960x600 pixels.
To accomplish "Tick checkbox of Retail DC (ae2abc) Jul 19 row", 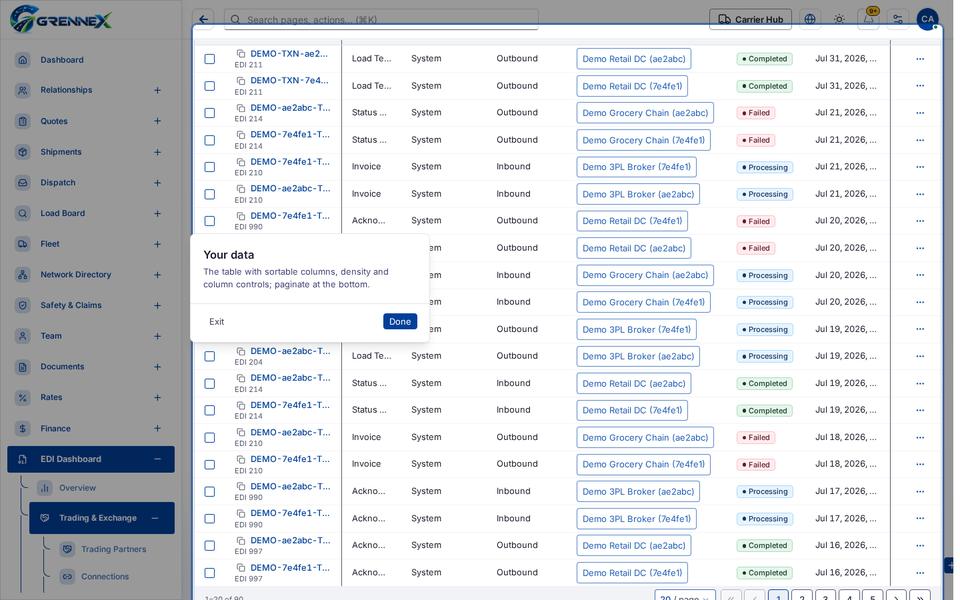I will 209,383.
